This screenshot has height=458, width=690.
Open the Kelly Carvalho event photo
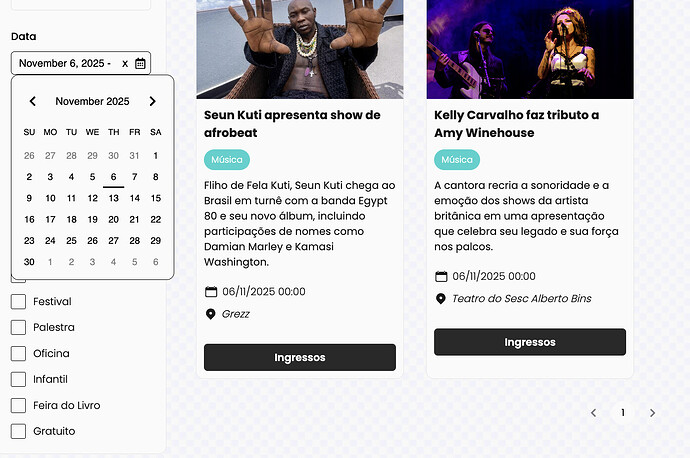tap(530, 49)
